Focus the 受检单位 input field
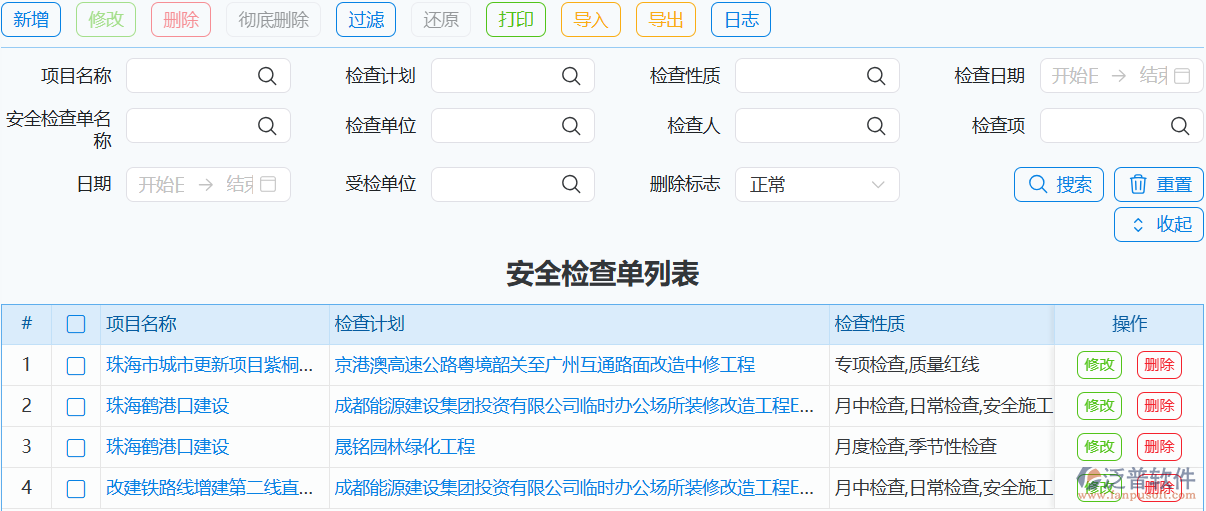 512,184
